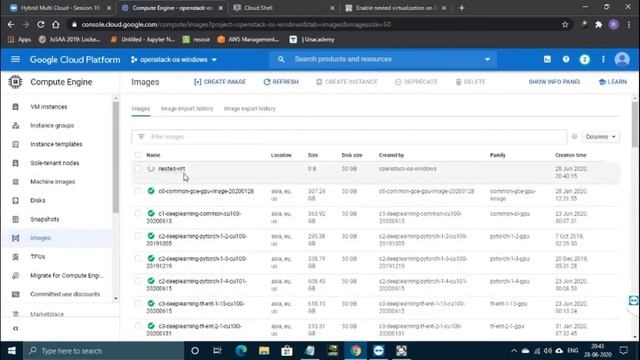The image size is (640, 360).
Task: Check the c3-deeplearning-tf-ent-2-1-cu100 checkbox
Action: (138, 326)
